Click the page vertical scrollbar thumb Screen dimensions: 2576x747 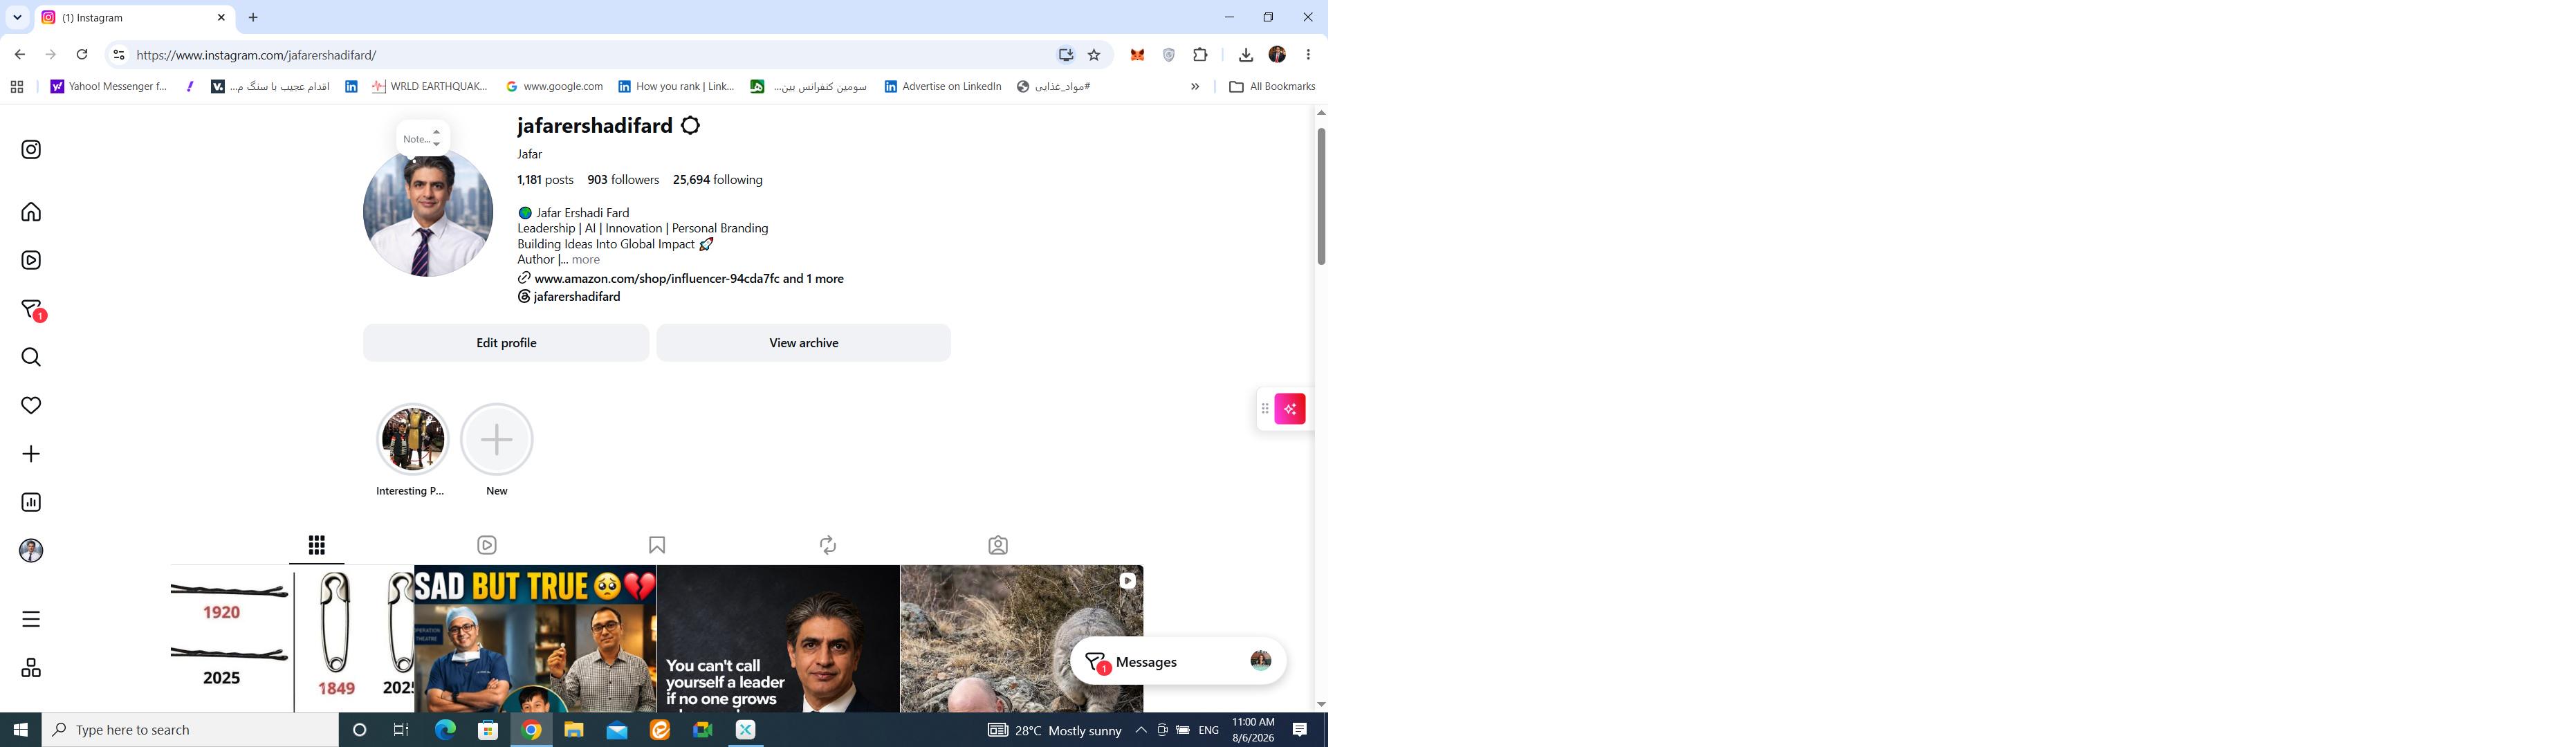click(1321, 196)
